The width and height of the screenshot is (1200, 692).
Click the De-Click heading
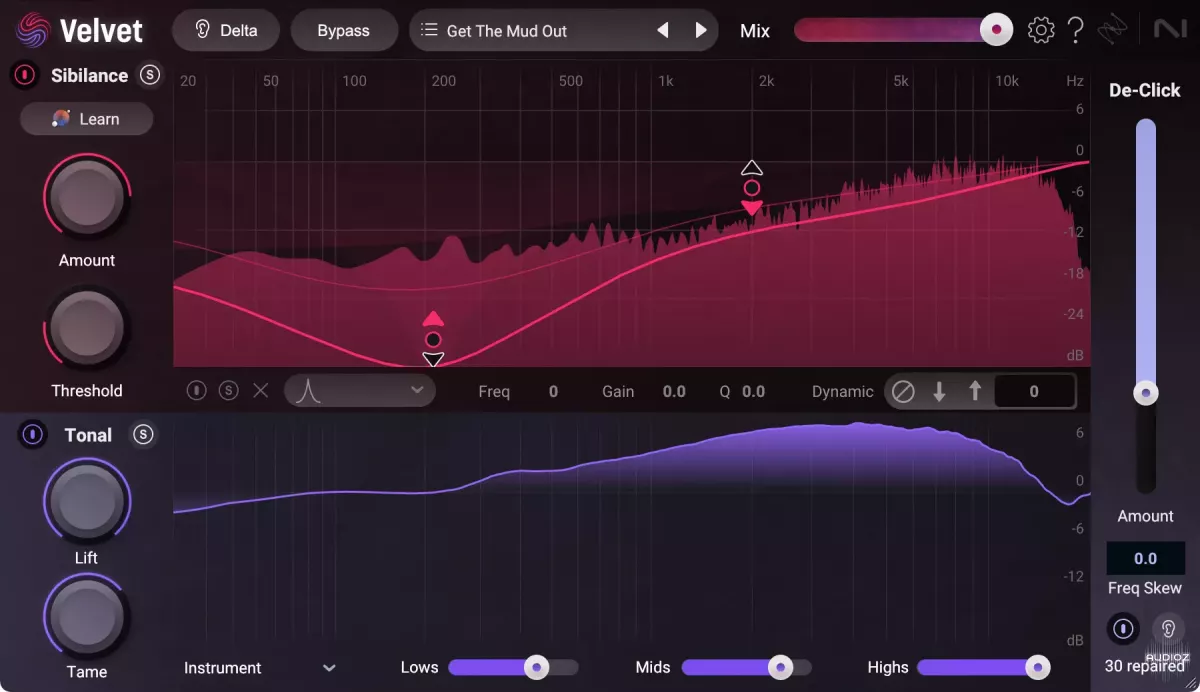point(1145,90)
